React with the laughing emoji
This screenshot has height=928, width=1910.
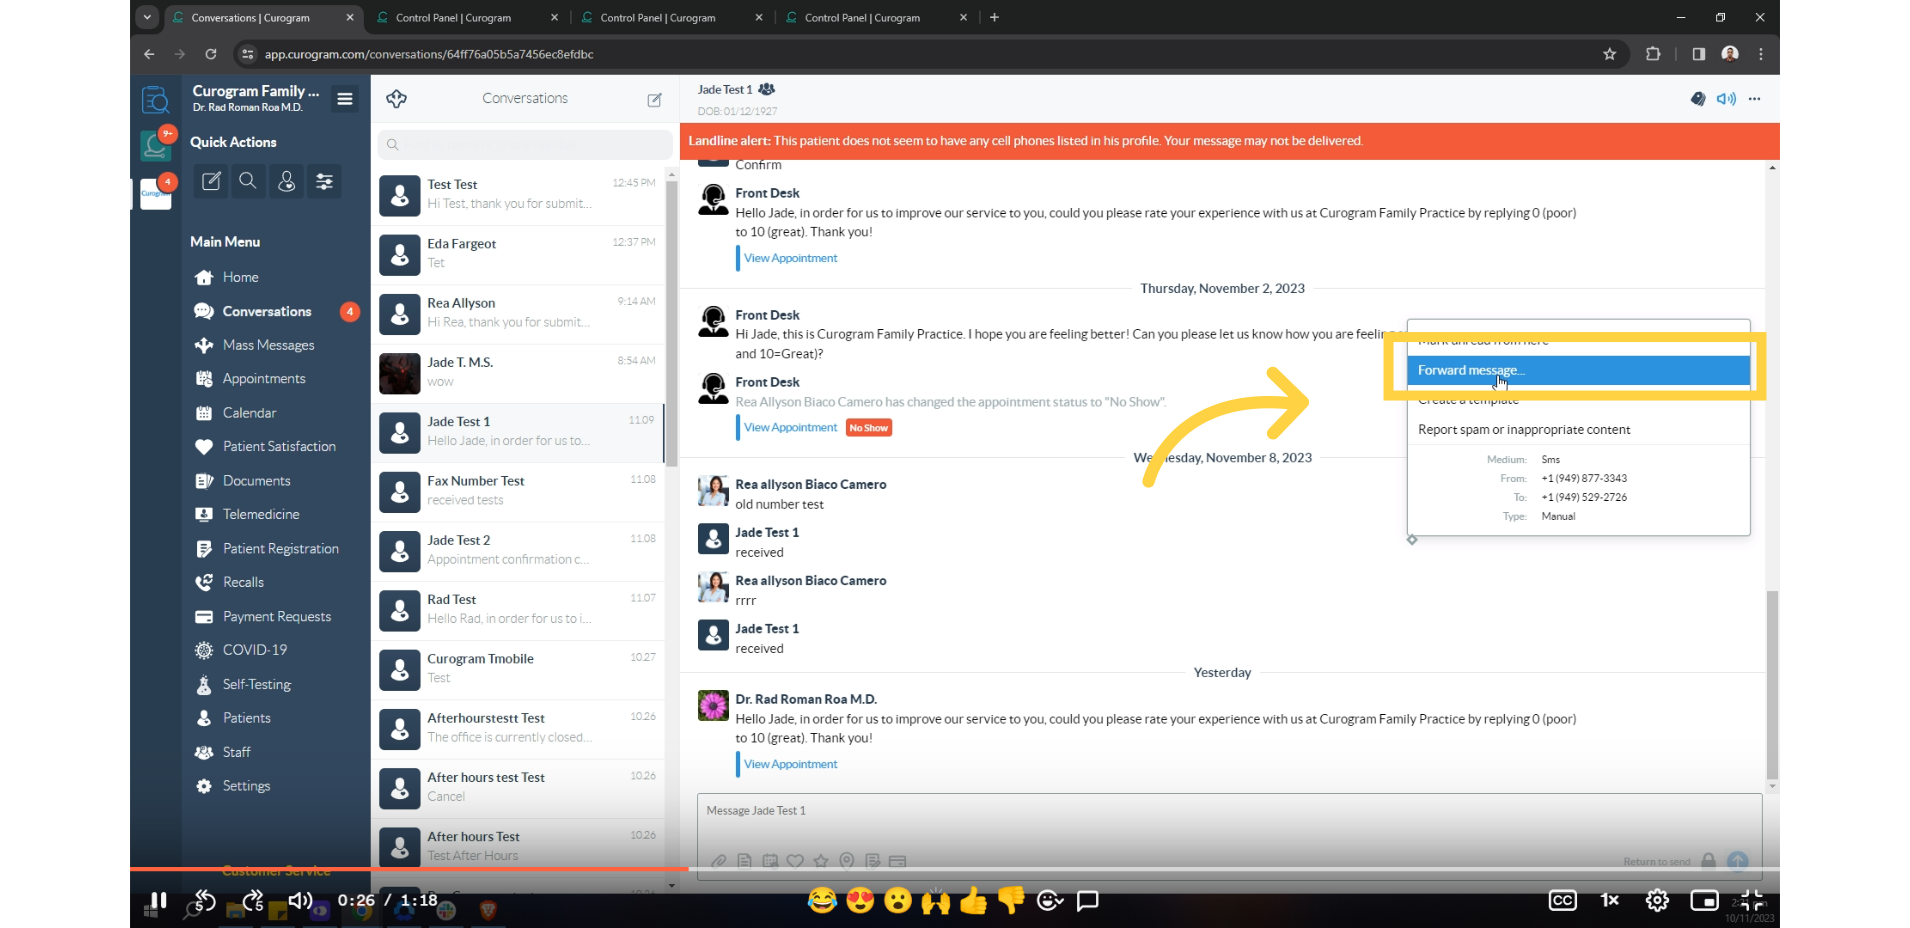[x=822, y=901]
